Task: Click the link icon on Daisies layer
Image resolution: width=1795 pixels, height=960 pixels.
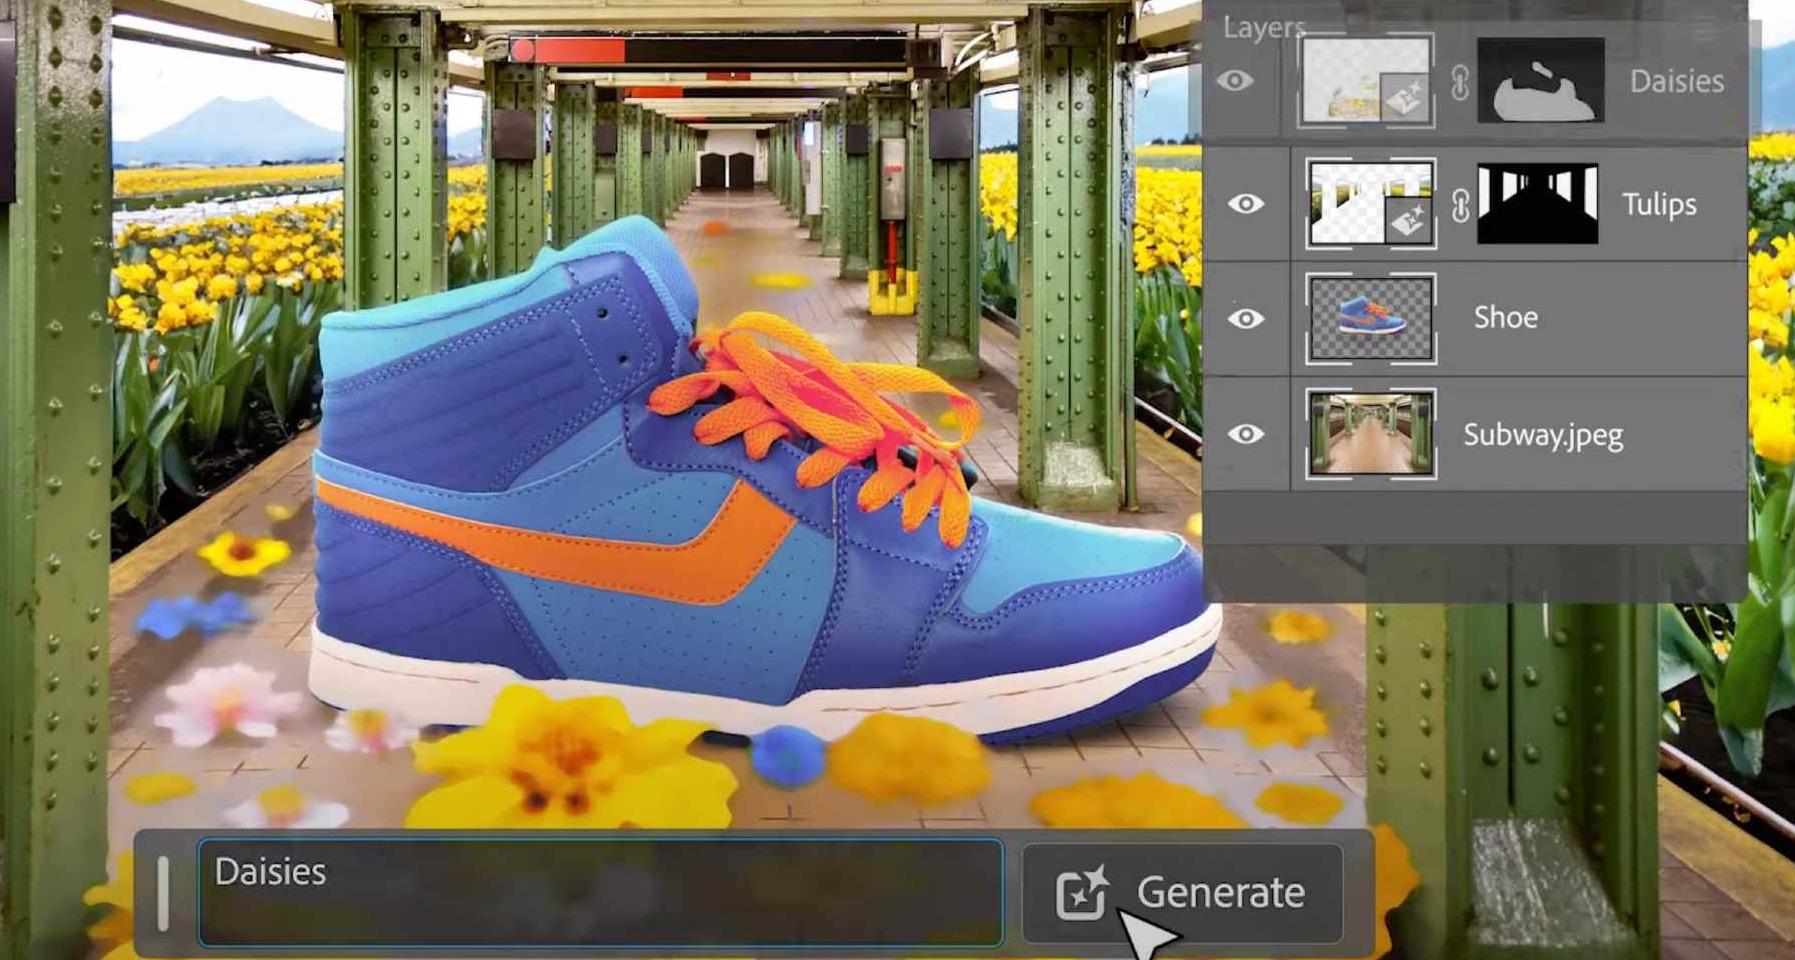Action: [x=1460, y=82]
